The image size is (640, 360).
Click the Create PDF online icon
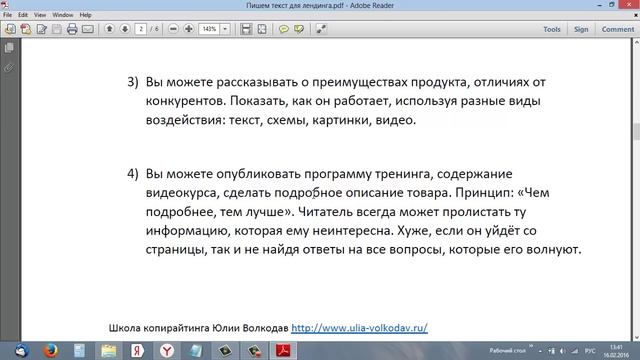point(26,29)
